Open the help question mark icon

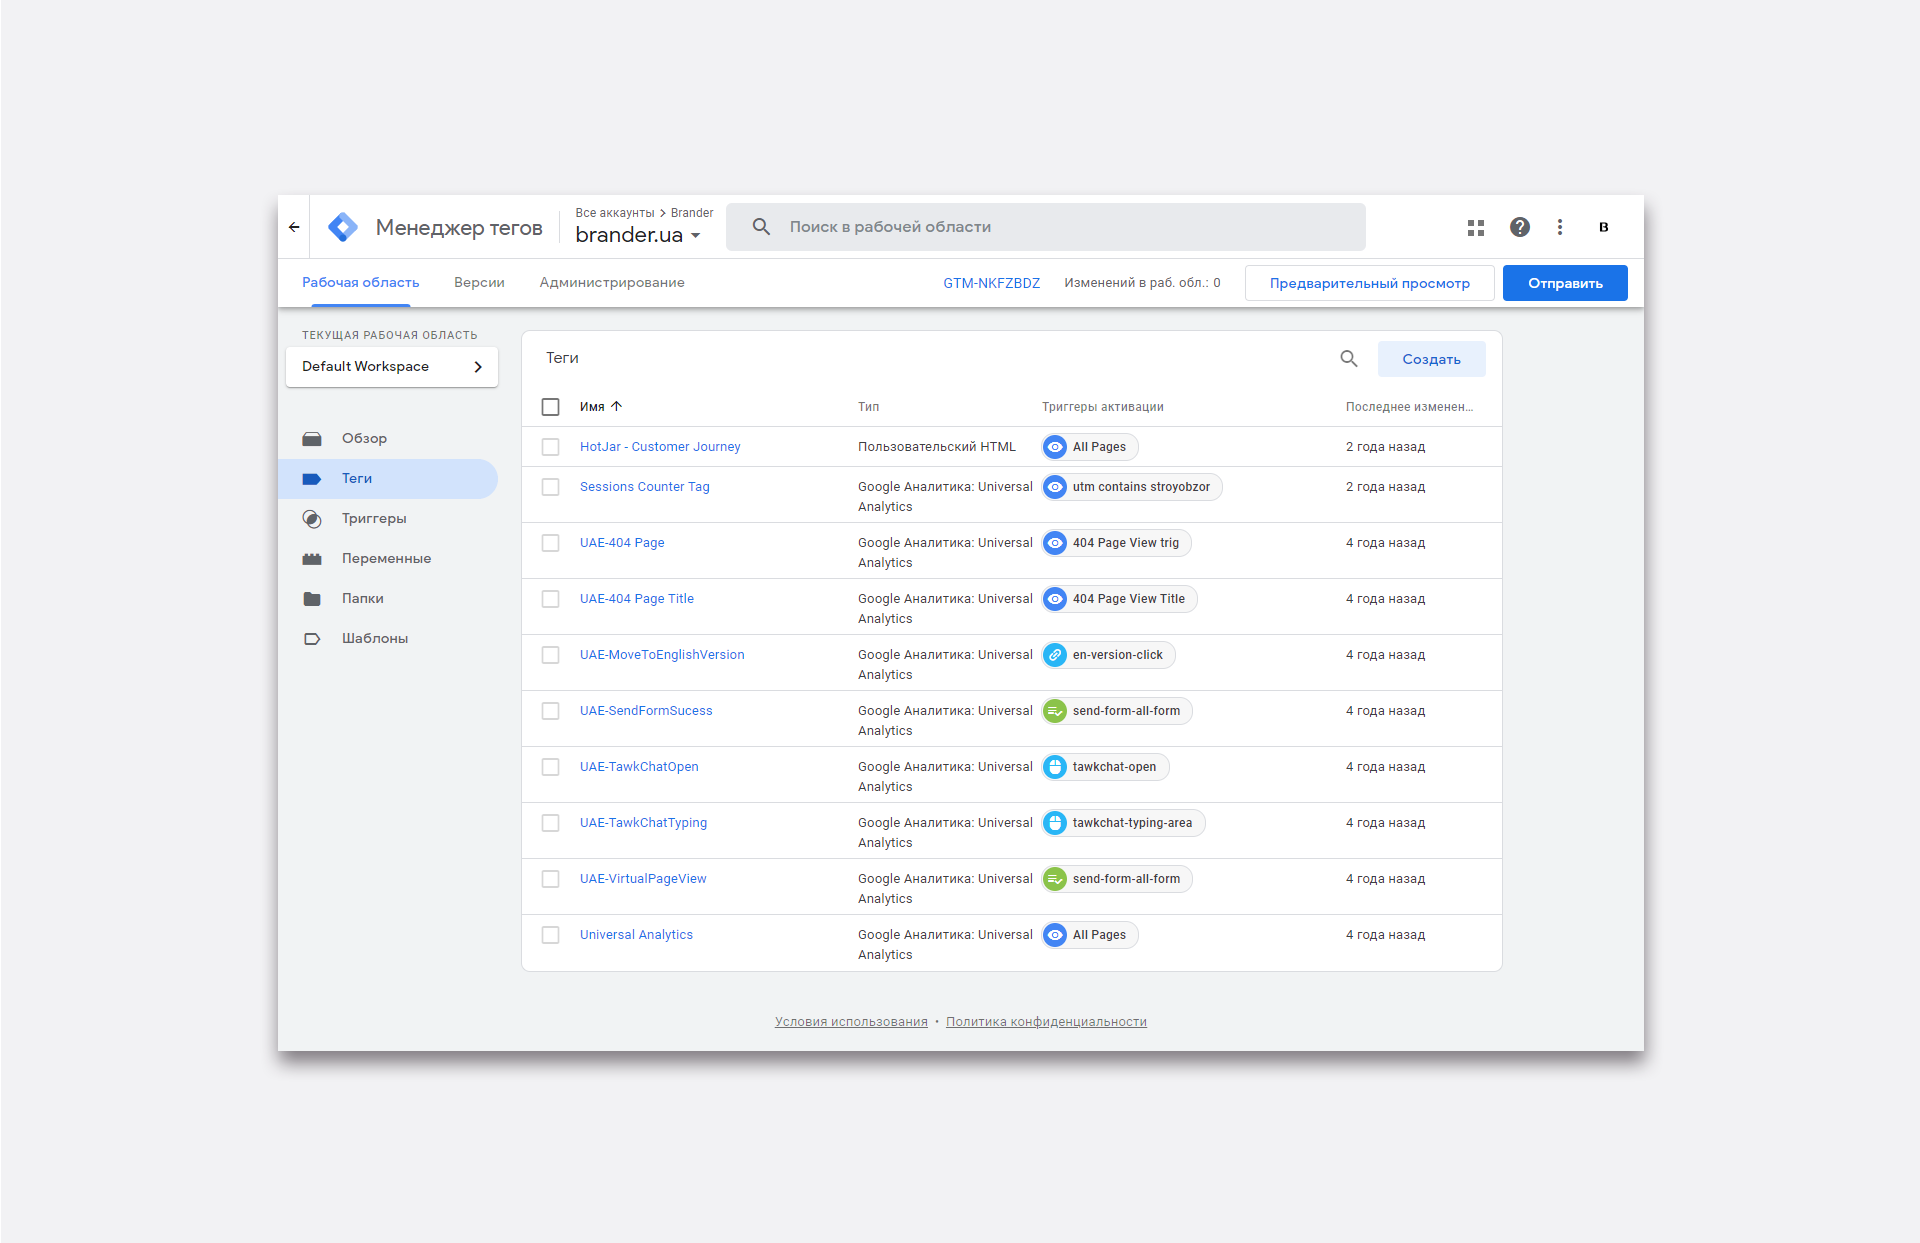click(x=1519, y=227)
